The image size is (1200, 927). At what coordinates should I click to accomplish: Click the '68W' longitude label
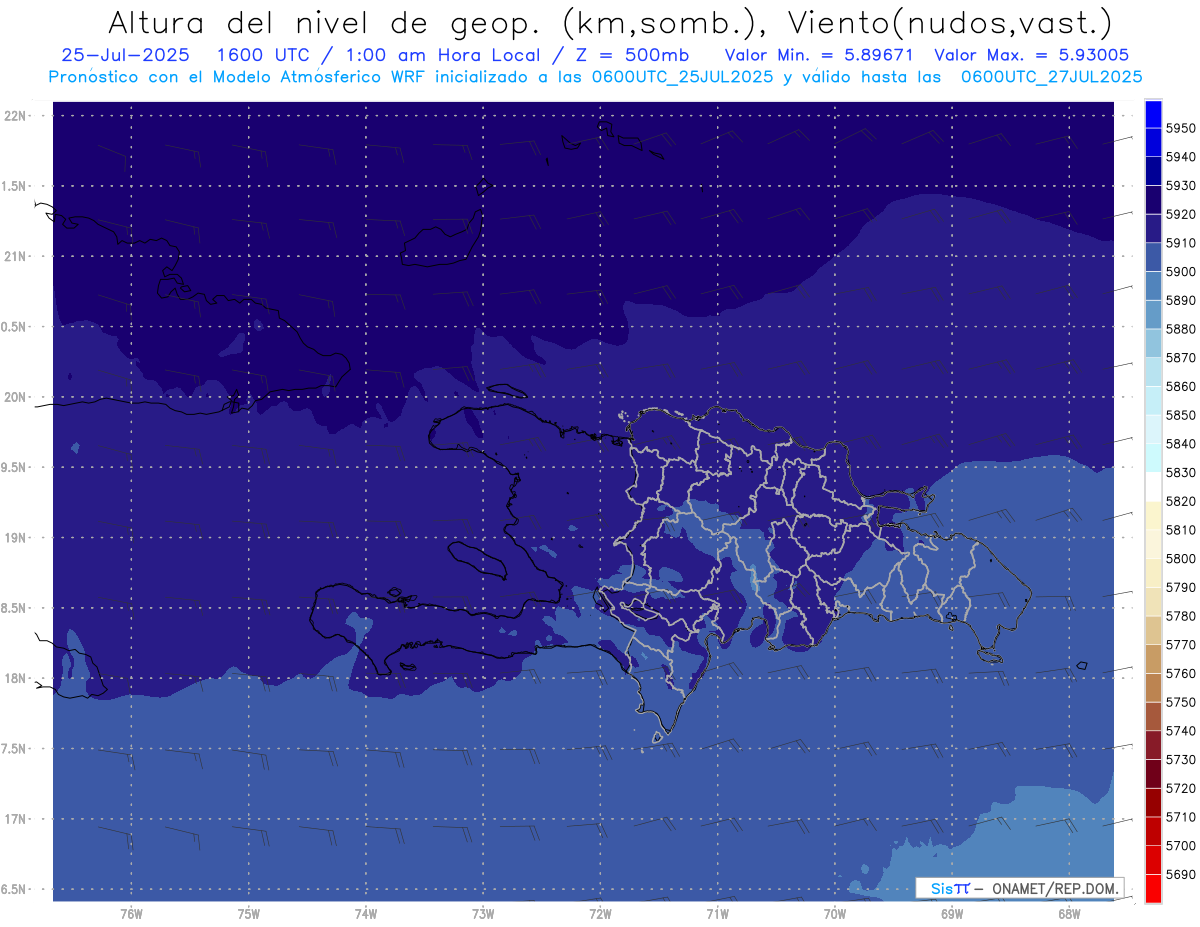click(x=1069, y=914)
